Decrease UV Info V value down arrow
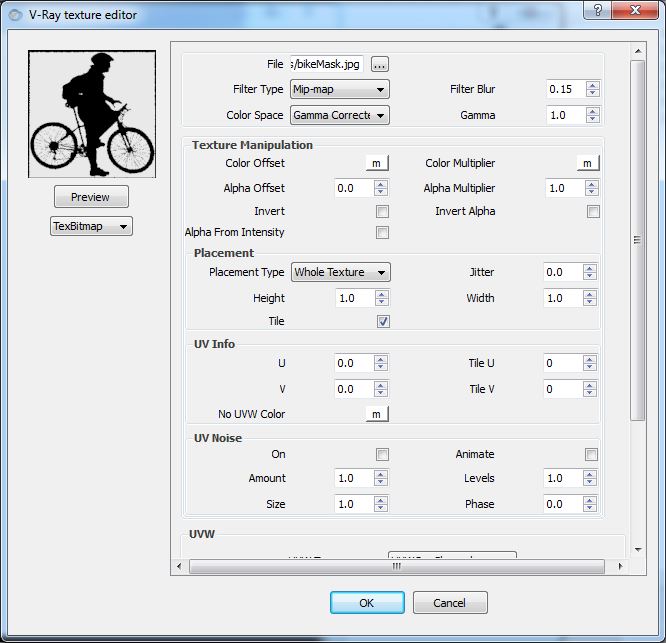This screenshot has width=666, height=643. (x=381, y=393)
